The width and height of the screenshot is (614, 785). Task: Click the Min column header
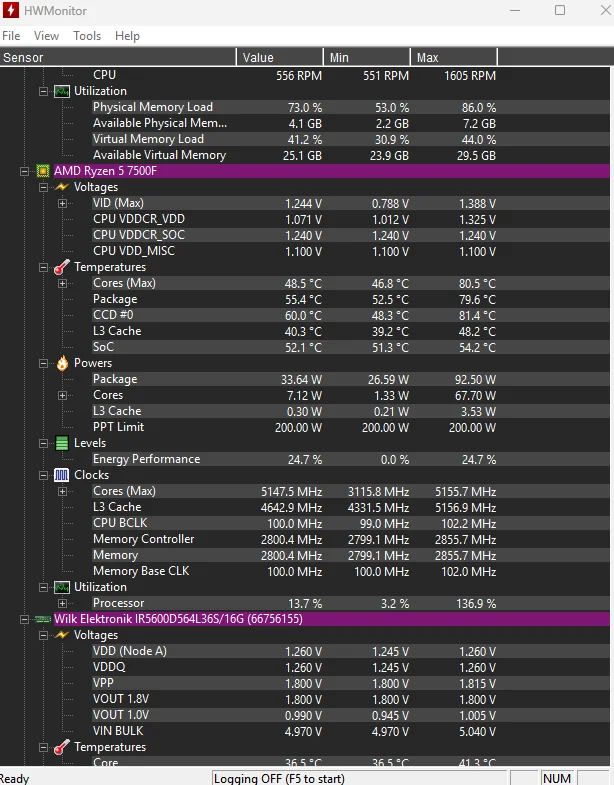[x=367, y=58]
